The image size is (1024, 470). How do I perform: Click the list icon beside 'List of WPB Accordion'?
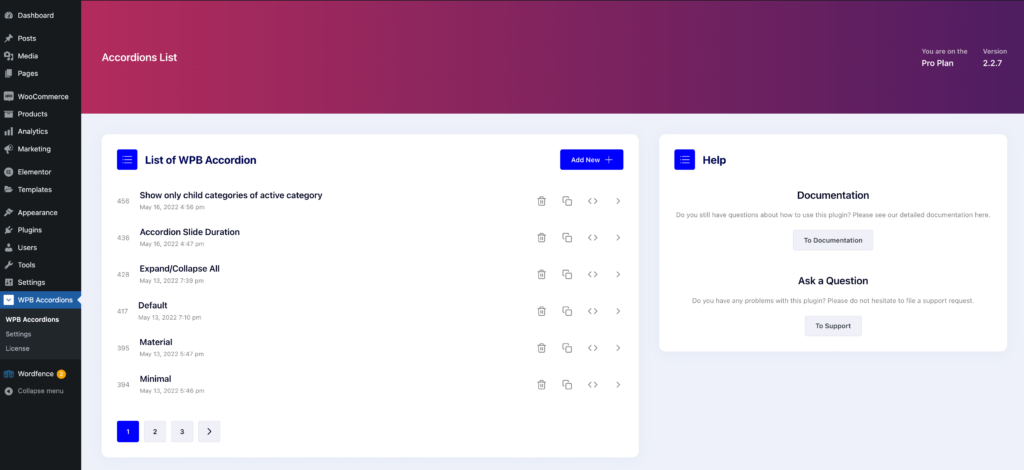point(127,159)
